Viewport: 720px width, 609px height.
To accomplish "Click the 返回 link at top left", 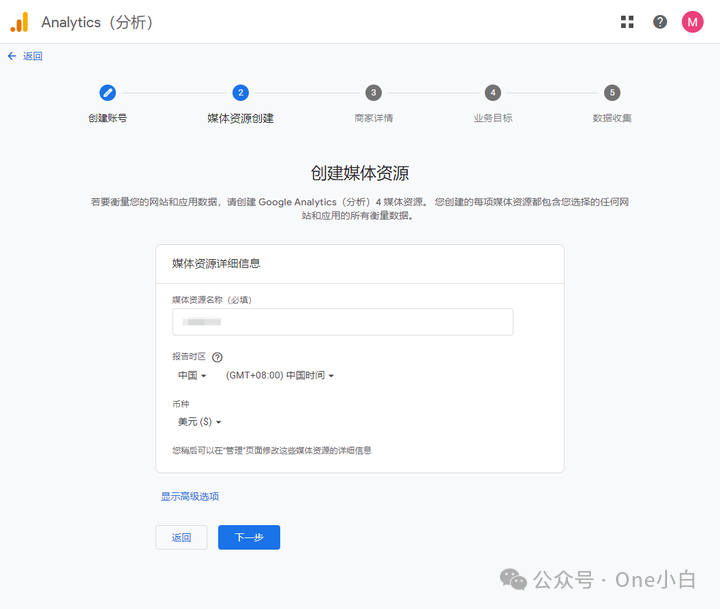I will (33, 56).
